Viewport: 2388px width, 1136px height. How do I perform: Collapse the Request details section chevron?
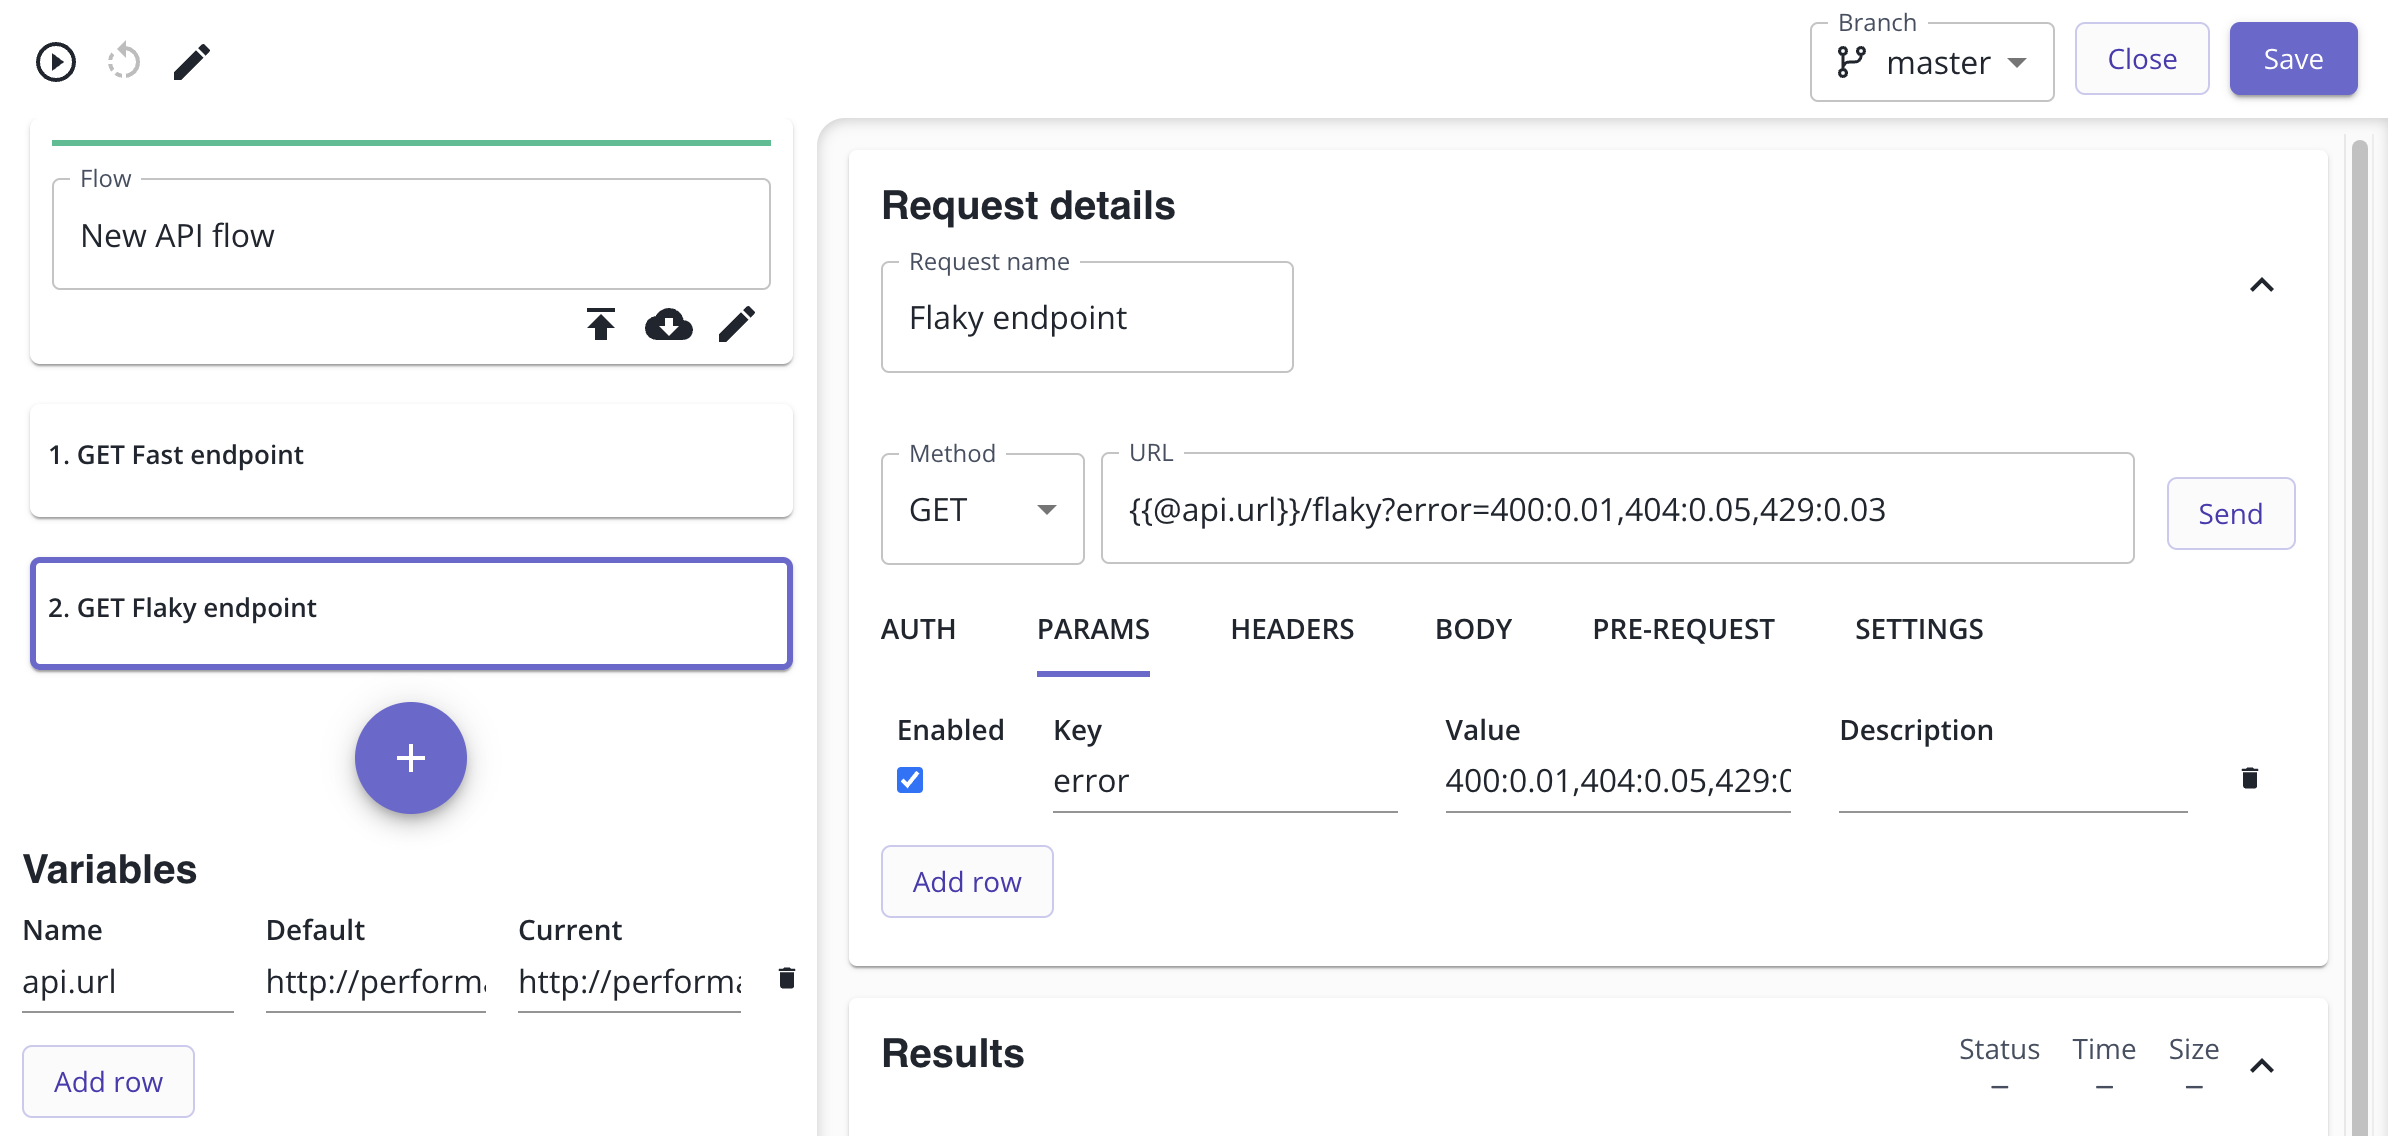pyautogui.click(x=2261, y=286)
